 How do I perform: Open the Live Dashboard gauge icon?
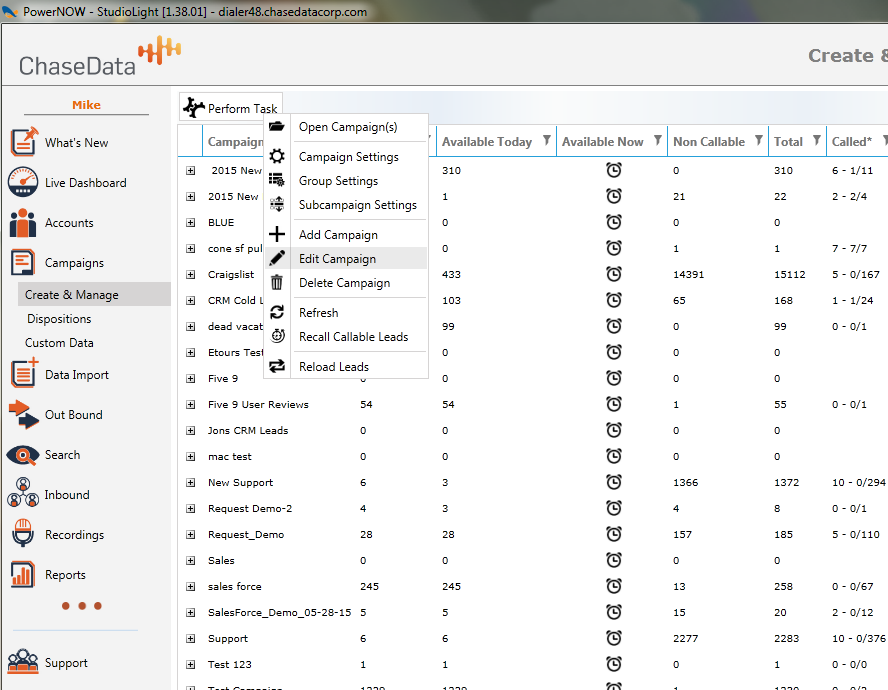(24, 182)
